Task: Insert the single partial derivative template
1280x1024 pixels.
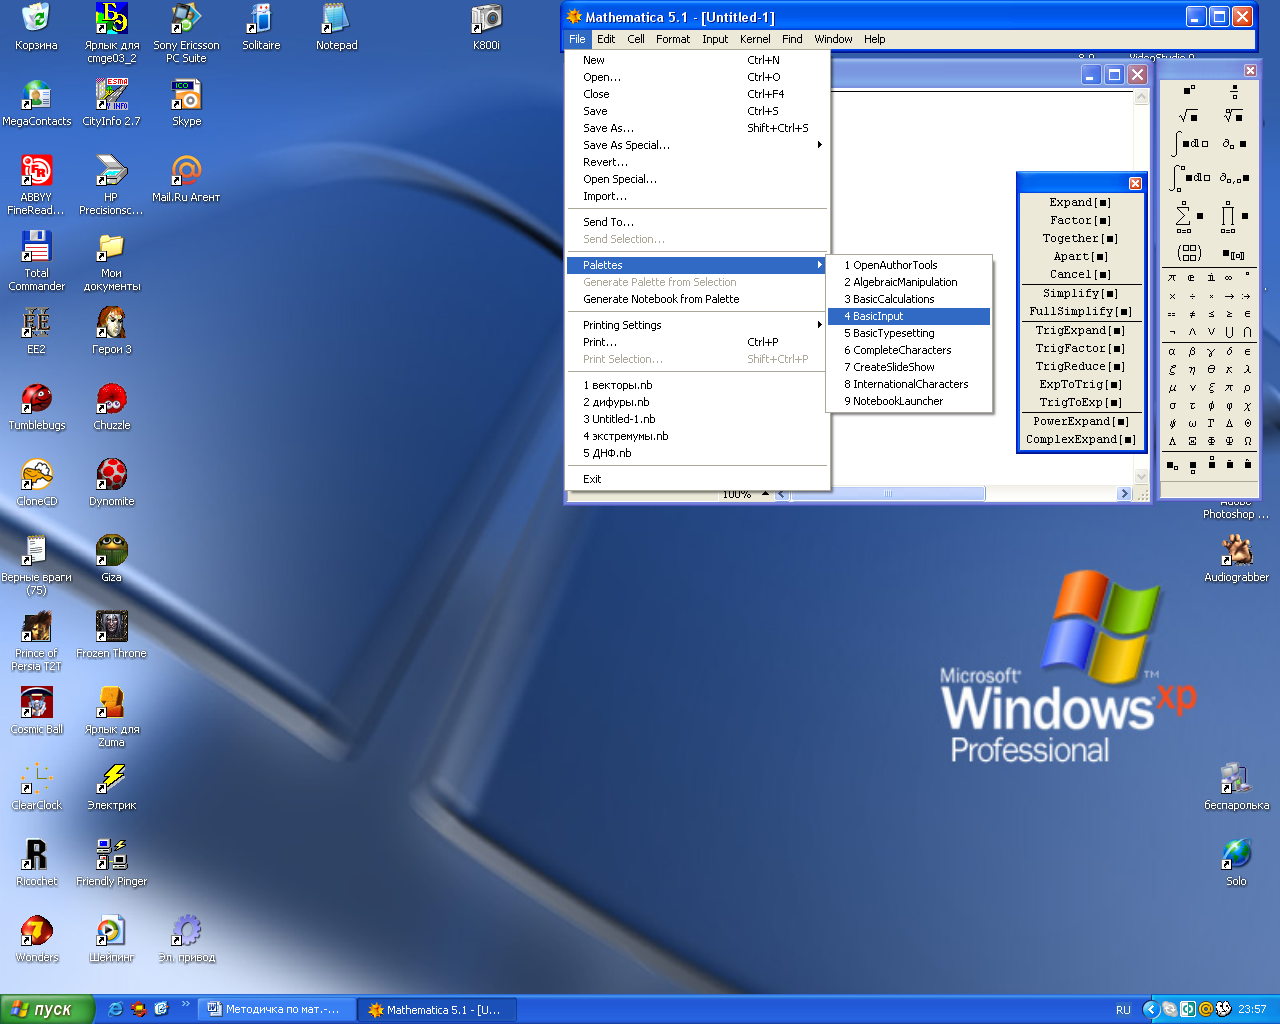Action: tap(1235, 144)
